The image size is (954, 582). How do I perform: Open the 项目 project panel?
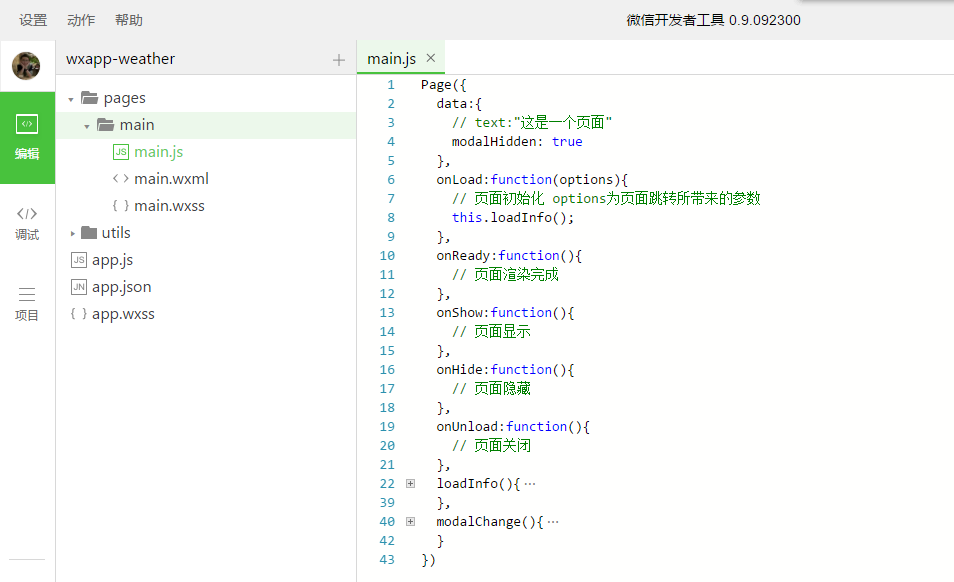(x=27, y=303)
